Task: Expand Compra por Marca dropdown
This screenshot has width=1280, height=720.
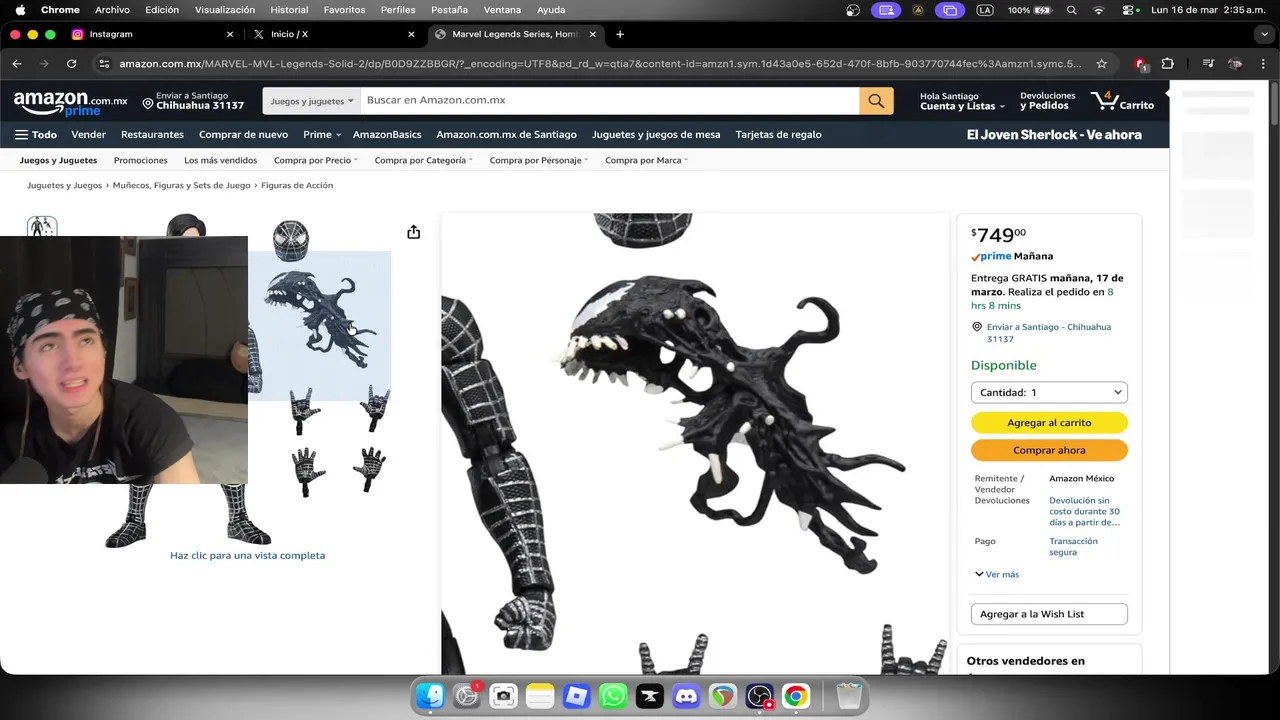Action: [x=646, y=160]
